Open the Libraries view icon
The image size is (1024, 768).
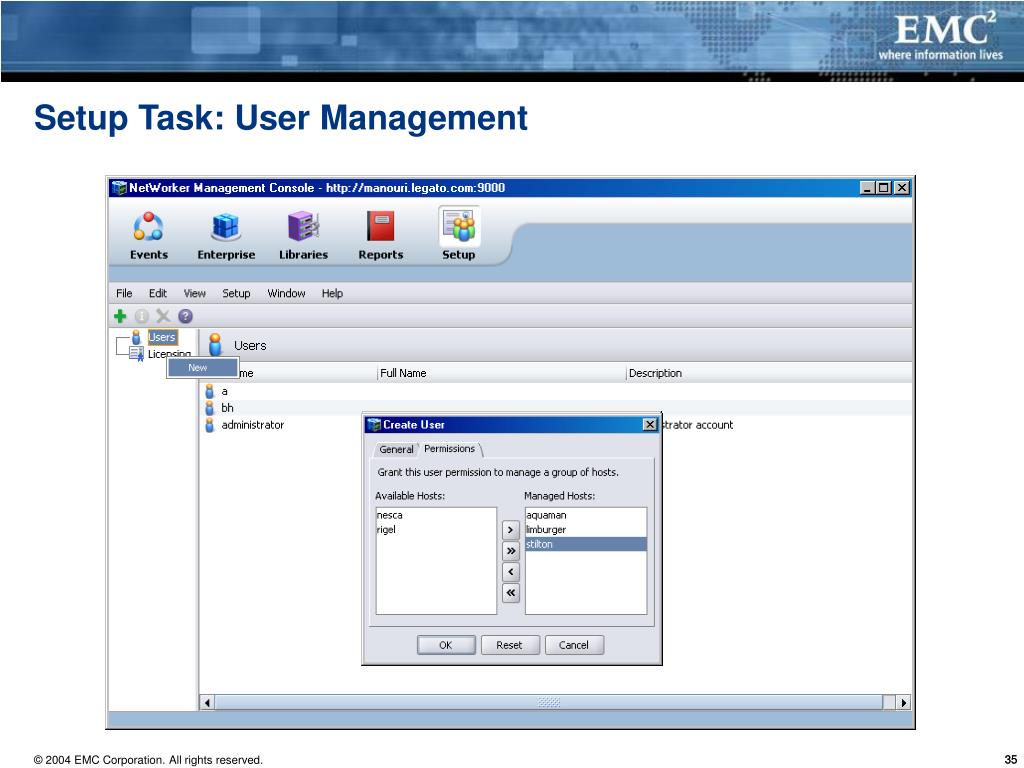point(304,227)
